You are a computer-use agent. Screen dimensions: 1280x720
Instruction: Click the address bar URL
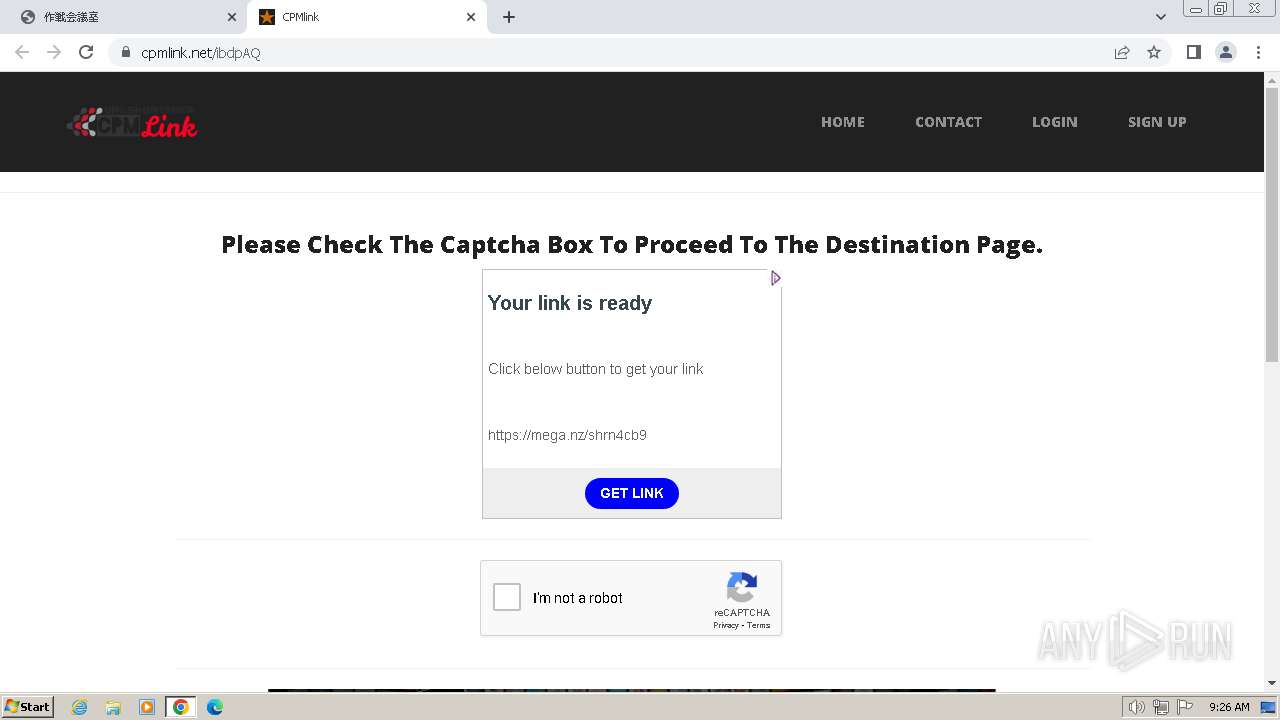click(201, 53)
